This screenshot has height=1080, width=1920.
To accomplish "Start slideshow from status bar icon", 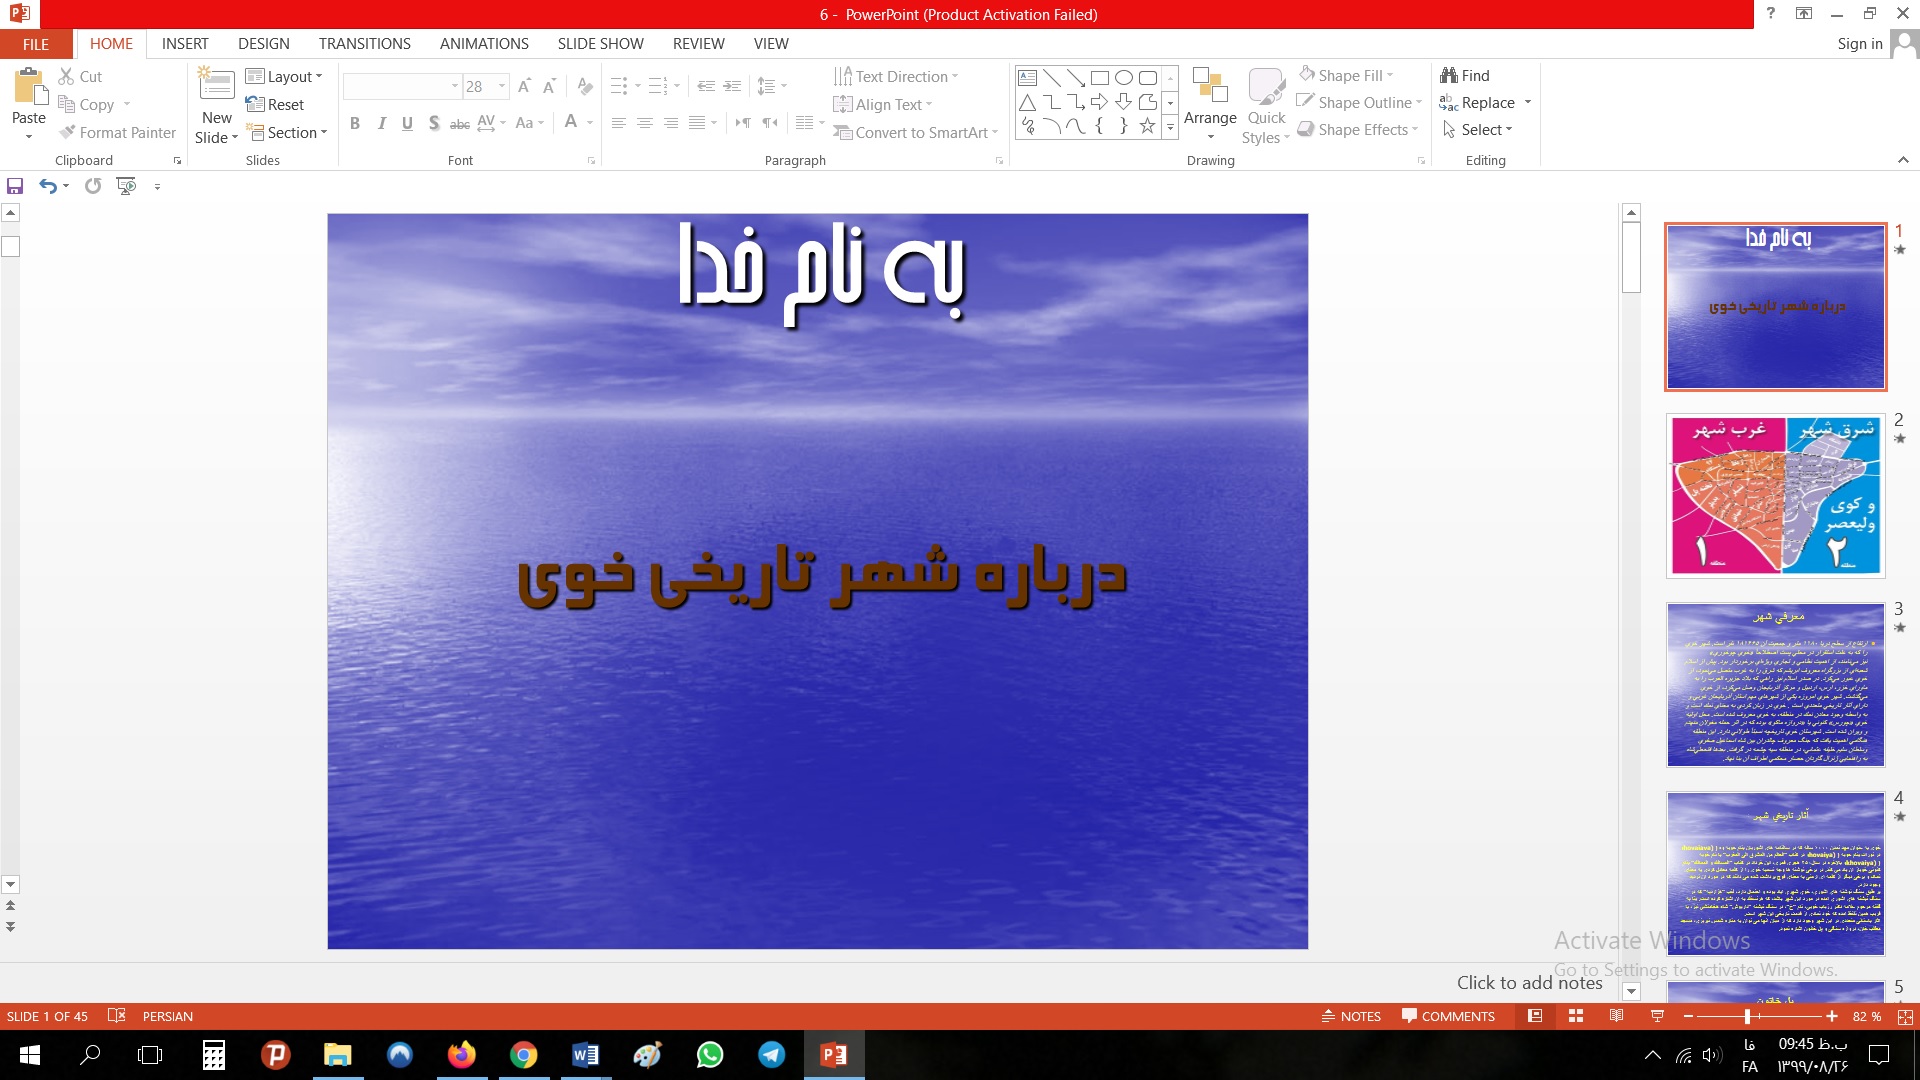I will [x=1657, y=1016].
